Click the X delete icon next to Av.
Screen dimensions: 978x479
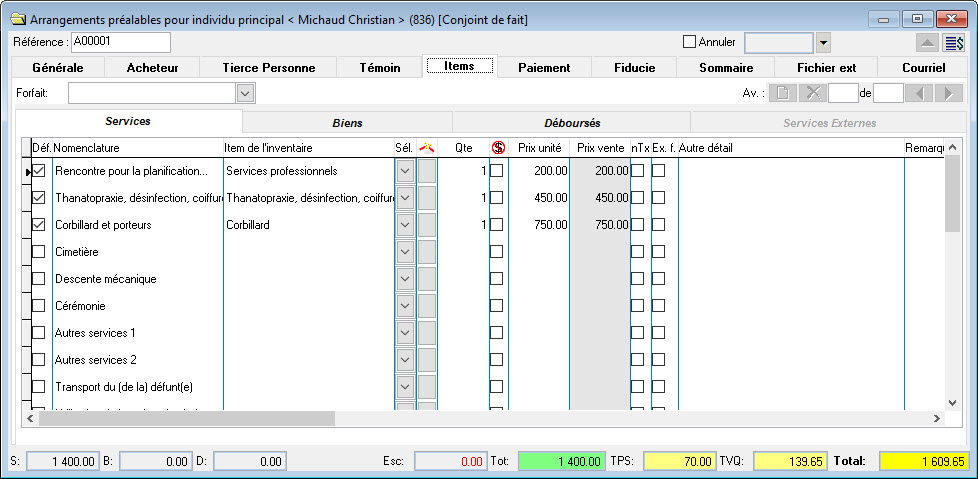(x=813, y=93)
